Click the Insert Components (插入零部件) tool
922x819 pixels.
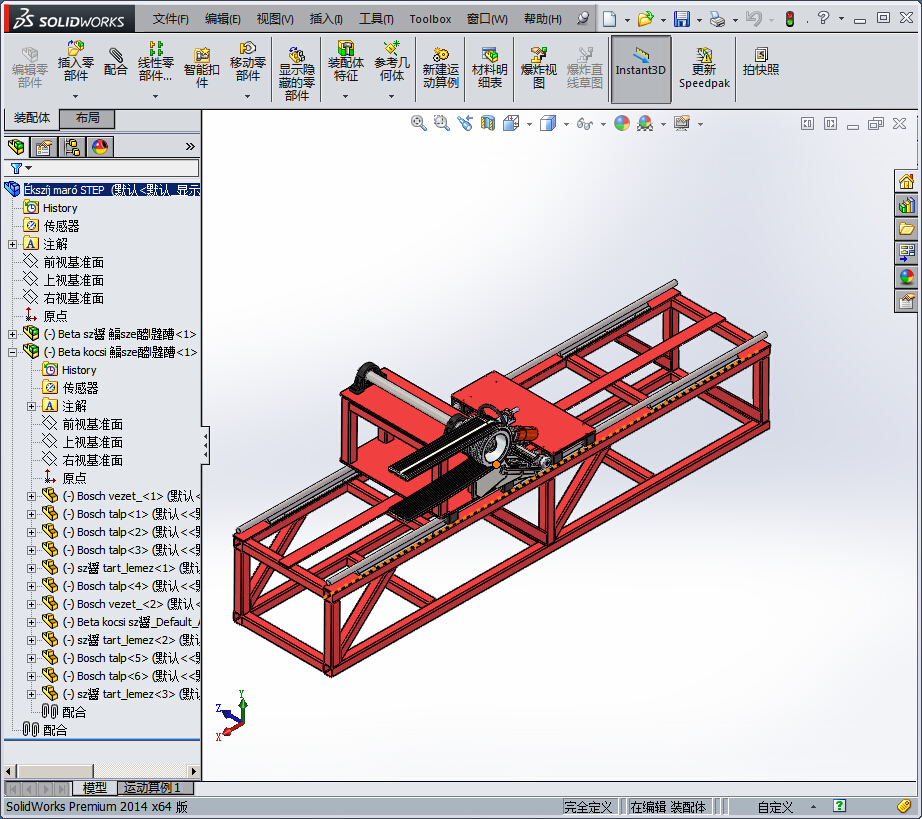(75, 62)
